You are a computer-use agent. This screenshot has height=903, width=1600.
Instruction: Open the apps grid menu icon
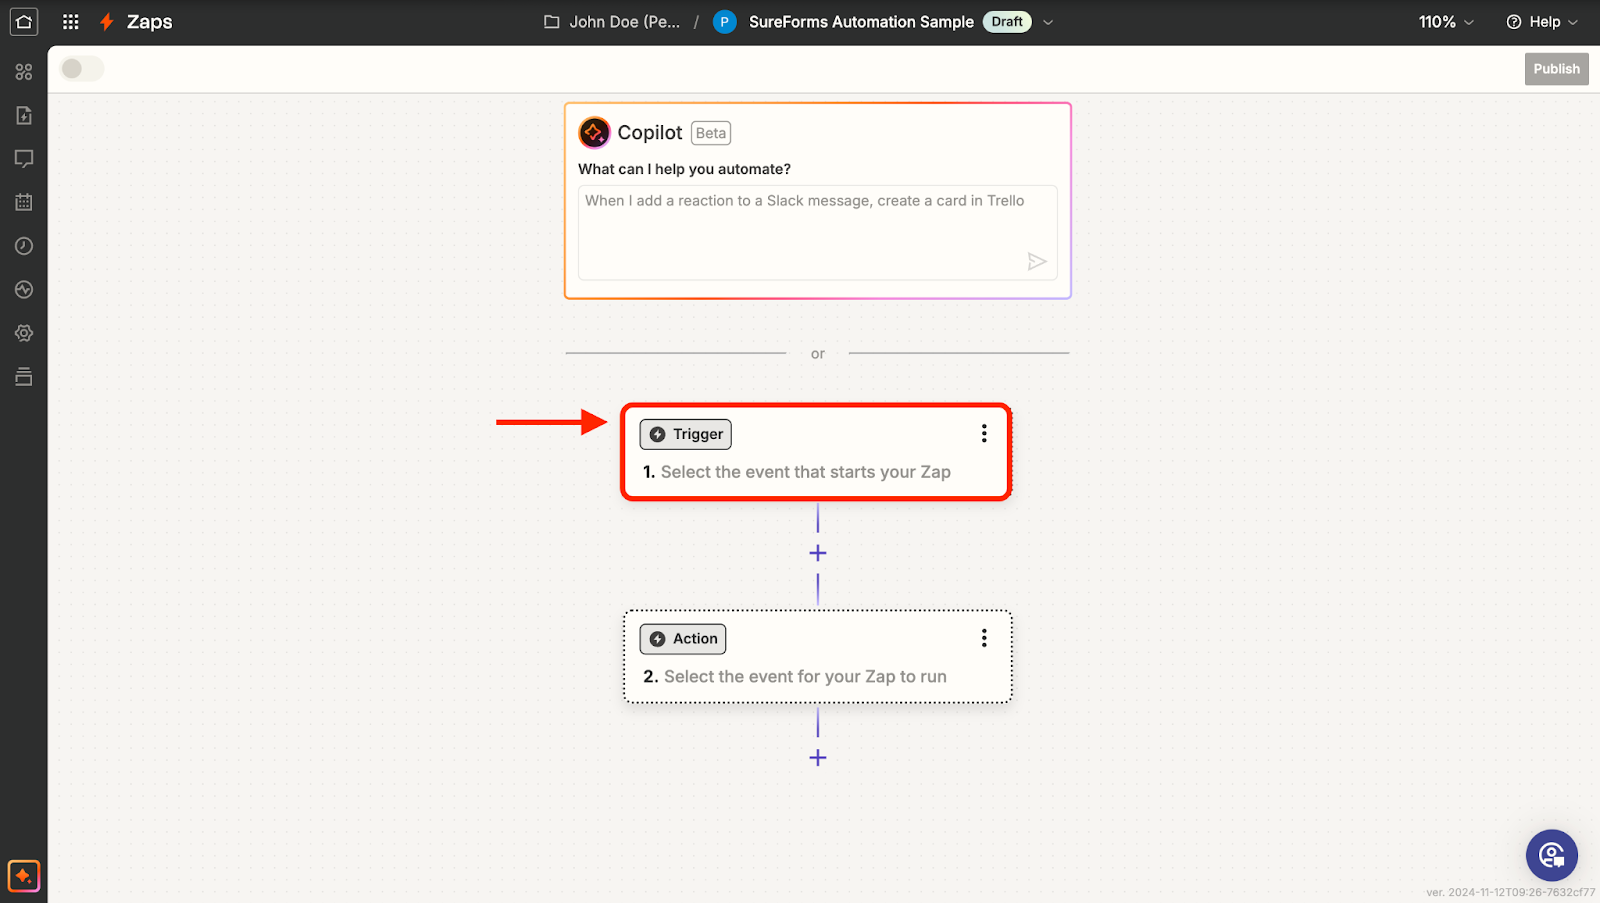70,22
